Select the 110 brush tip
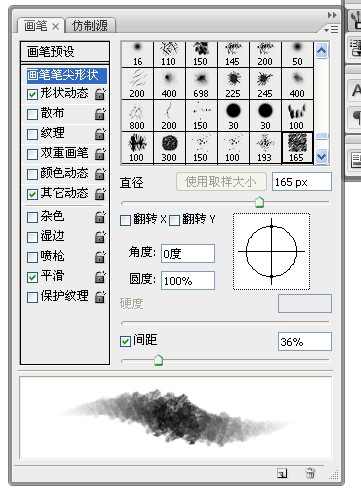 [x=169, y=54]
